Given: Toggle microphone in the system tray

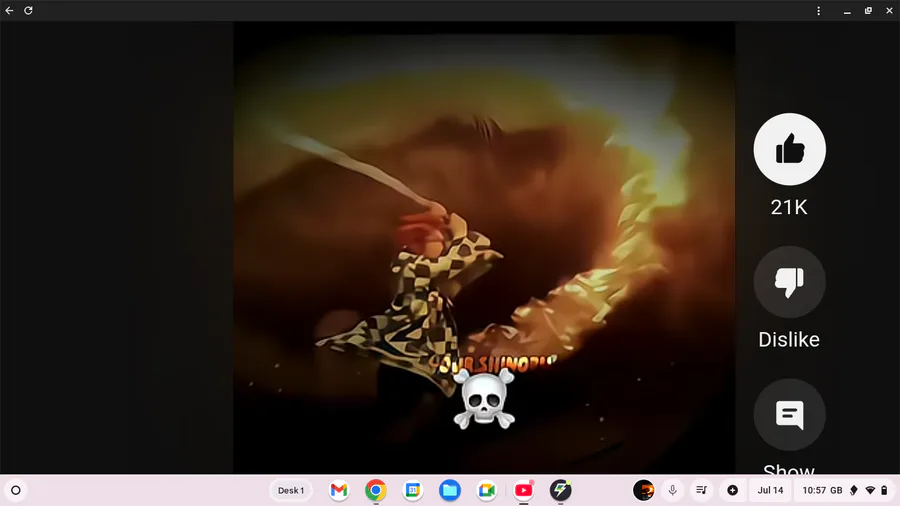Looking at the screenshot, I should pyautogui.click(x=672, y=490).
